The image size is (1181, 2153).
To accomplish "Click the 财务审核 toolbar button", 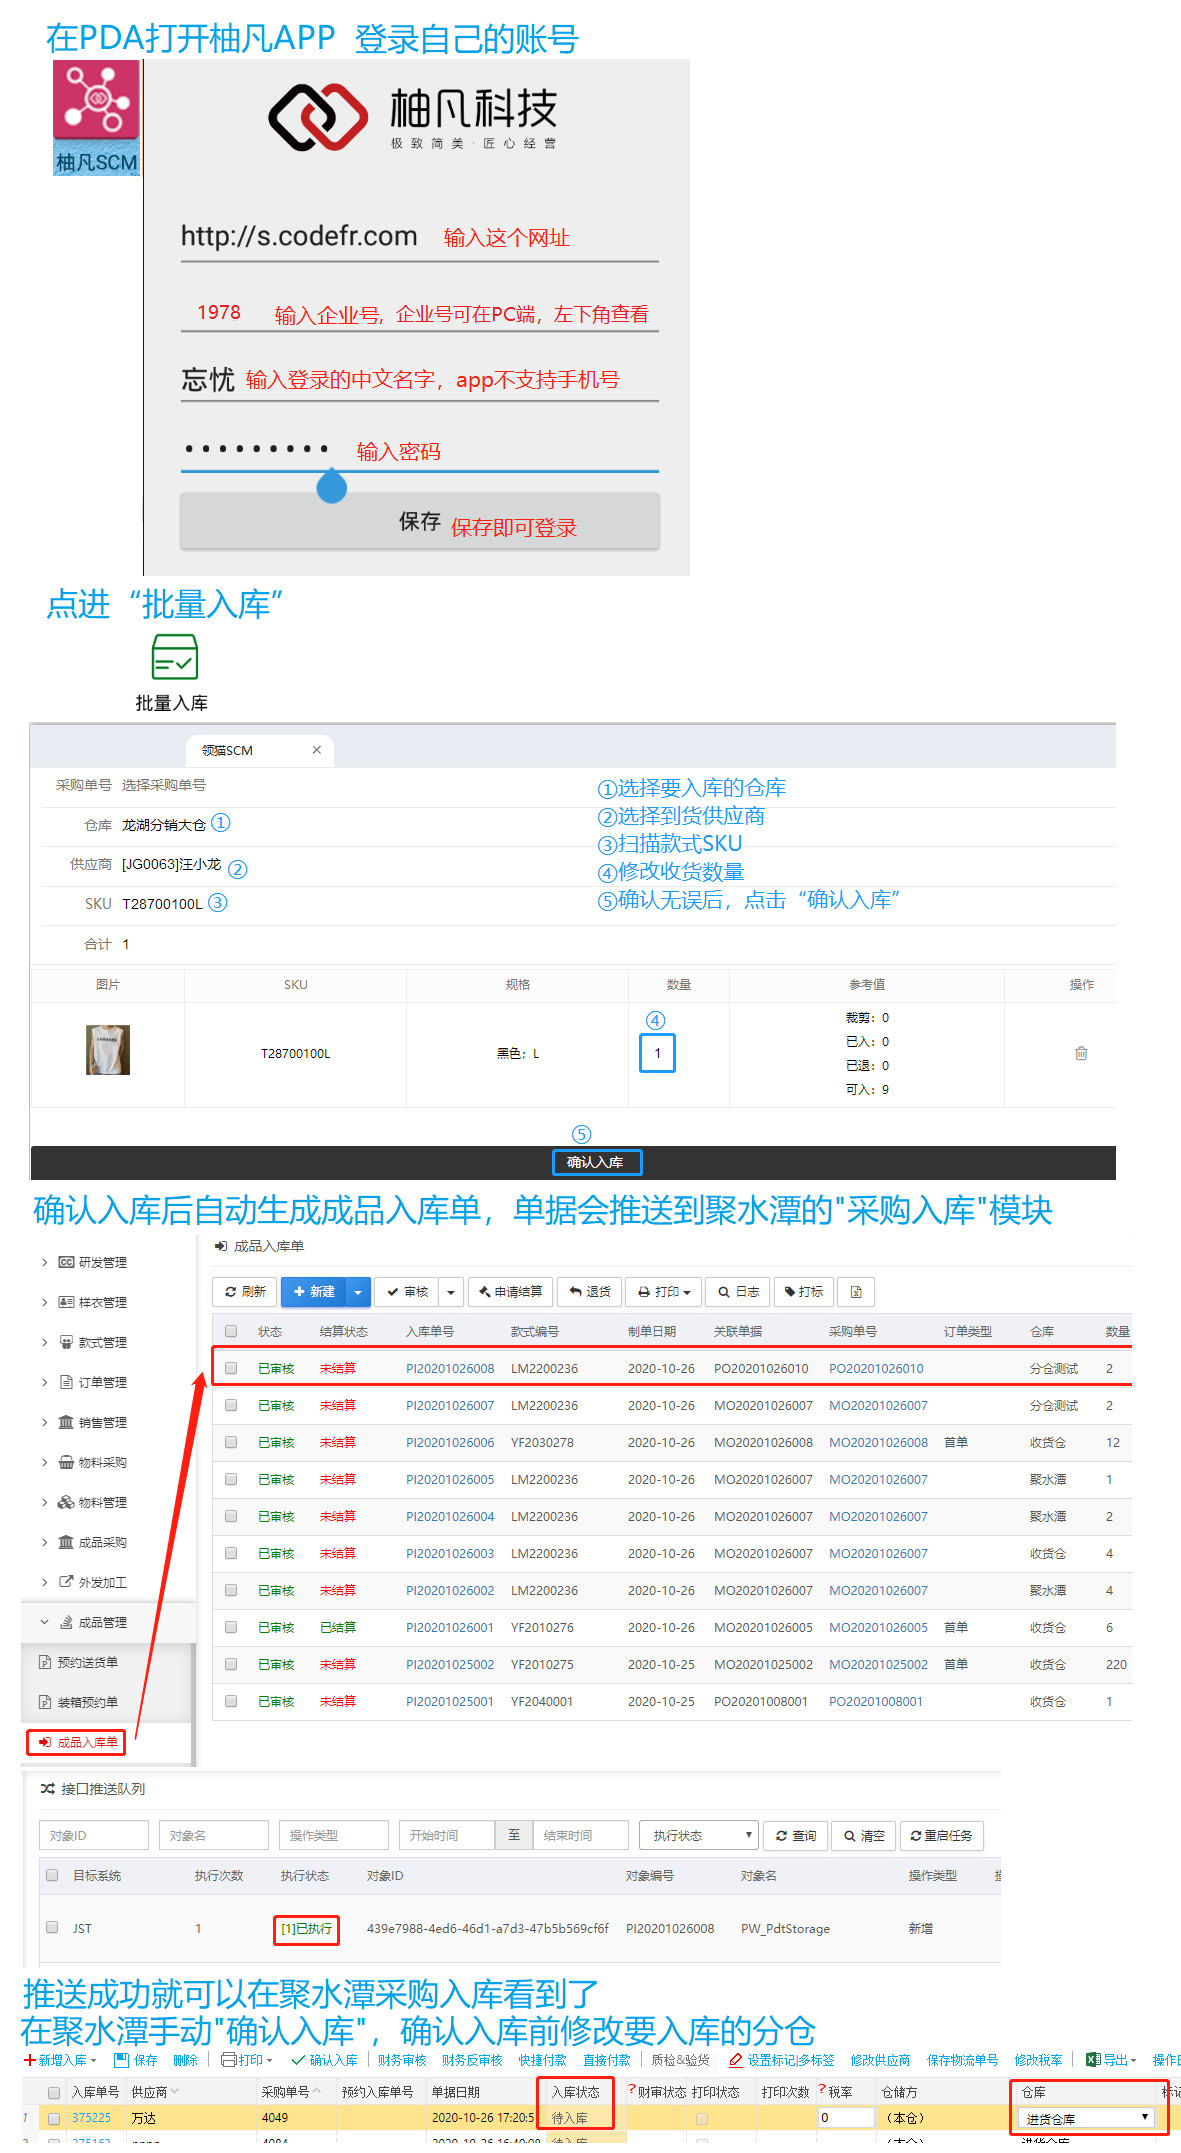I will click(402, 2060).
